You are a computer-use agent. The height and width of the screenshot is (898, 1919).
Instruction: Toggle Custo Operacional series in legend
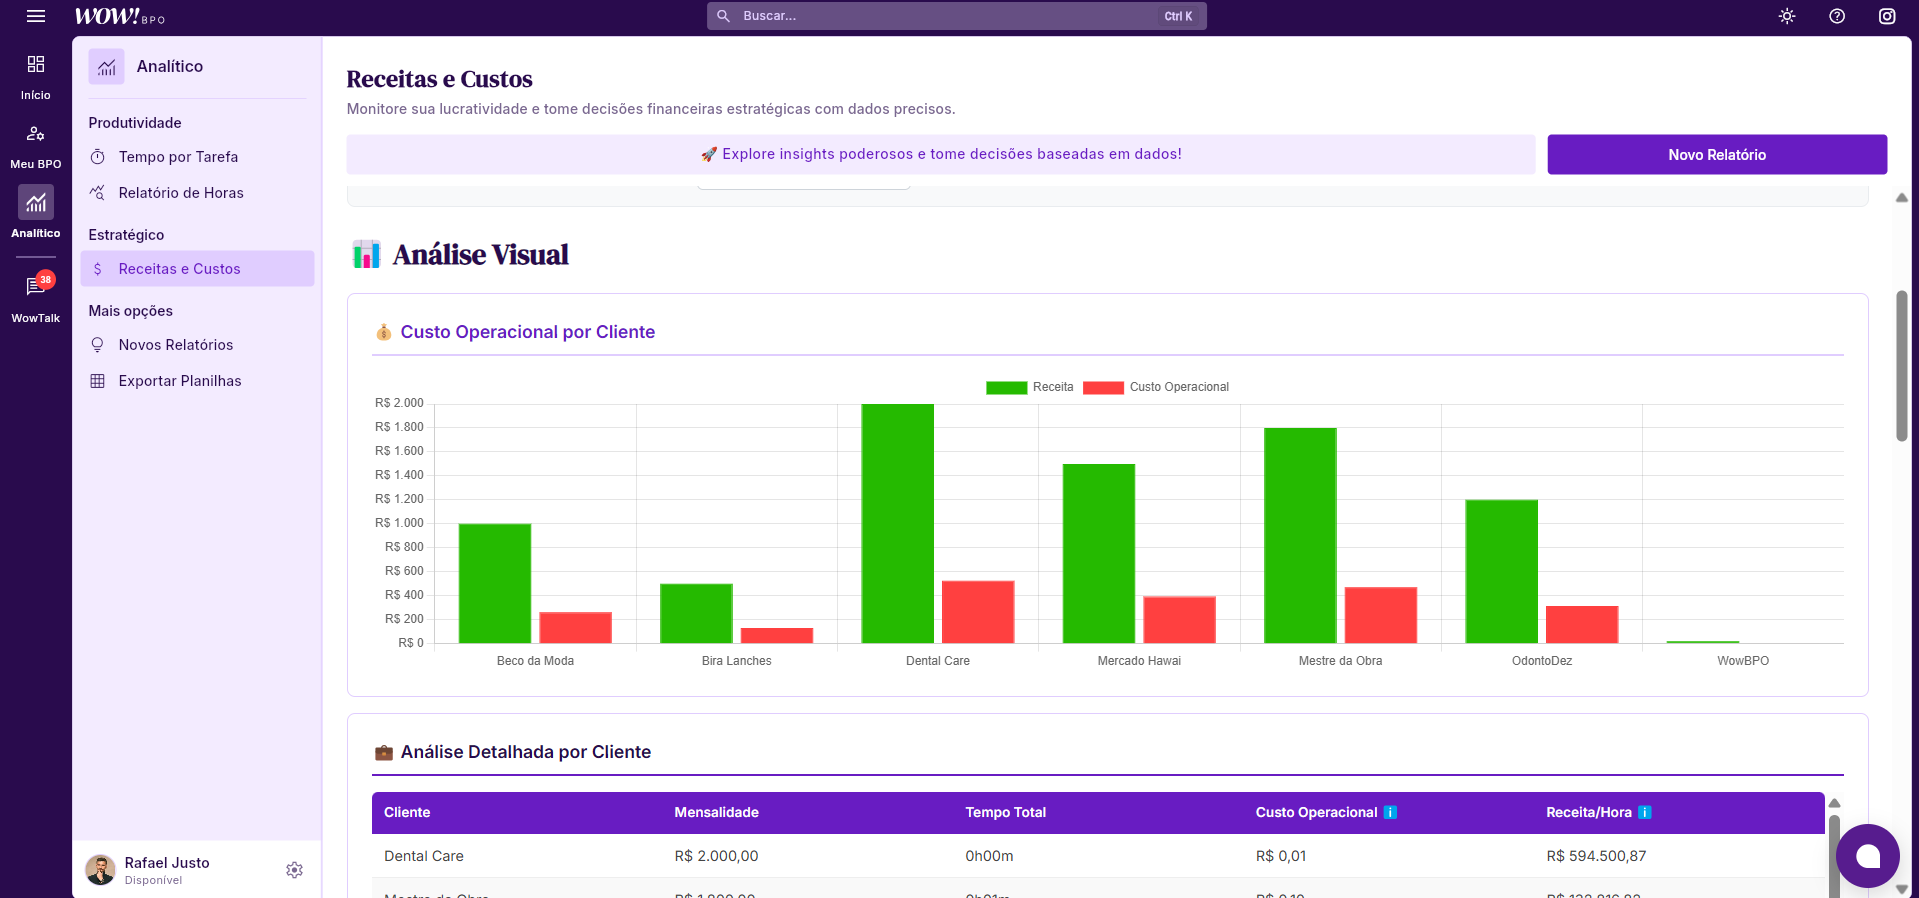coord(1156,387)
